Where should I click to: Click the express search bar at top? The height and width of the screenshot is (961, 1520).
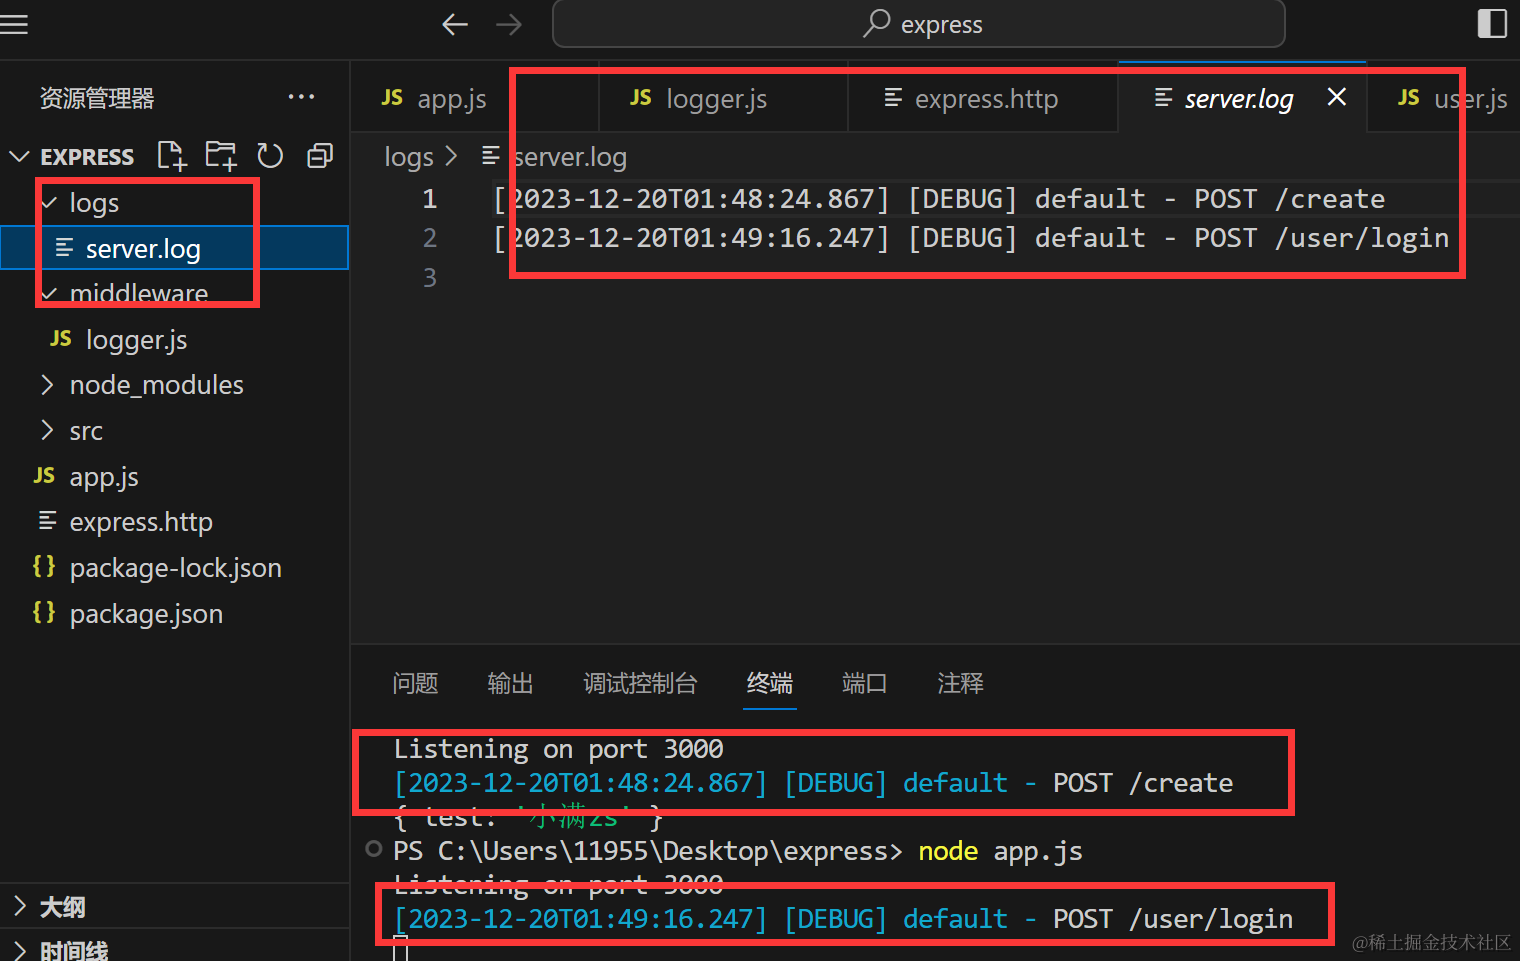click(918, 24)
